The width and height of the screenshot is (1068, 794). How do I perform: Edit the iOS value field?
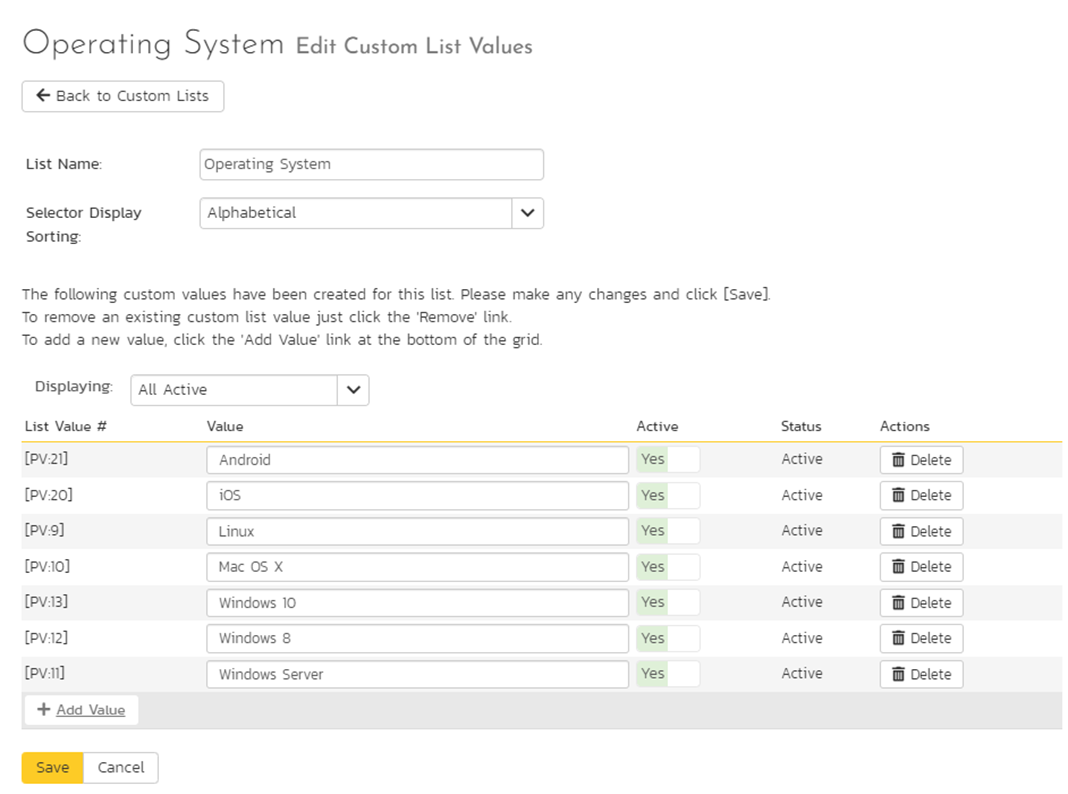(x=418, y=495)
